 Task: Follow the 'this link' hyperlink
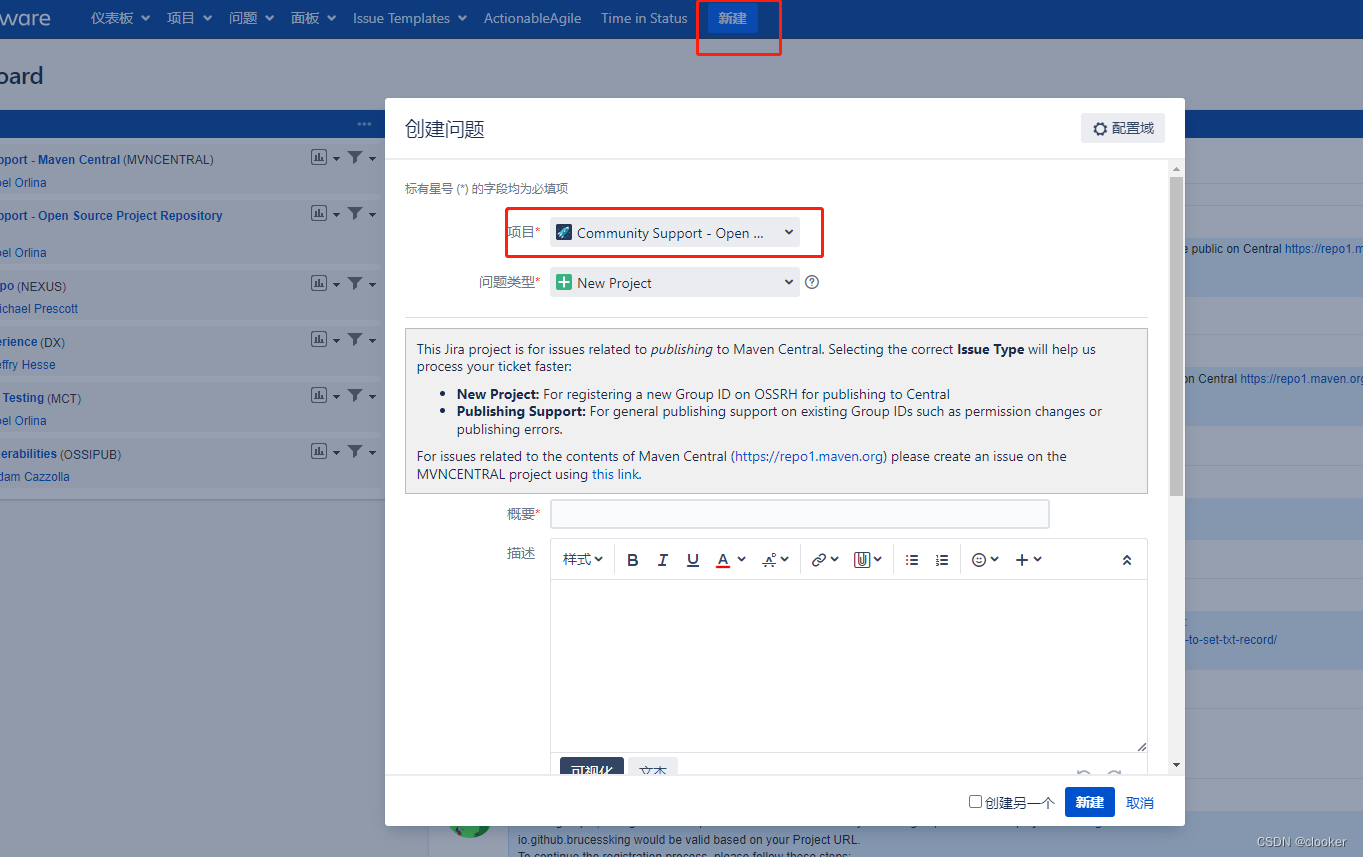[x=615, y=474]
